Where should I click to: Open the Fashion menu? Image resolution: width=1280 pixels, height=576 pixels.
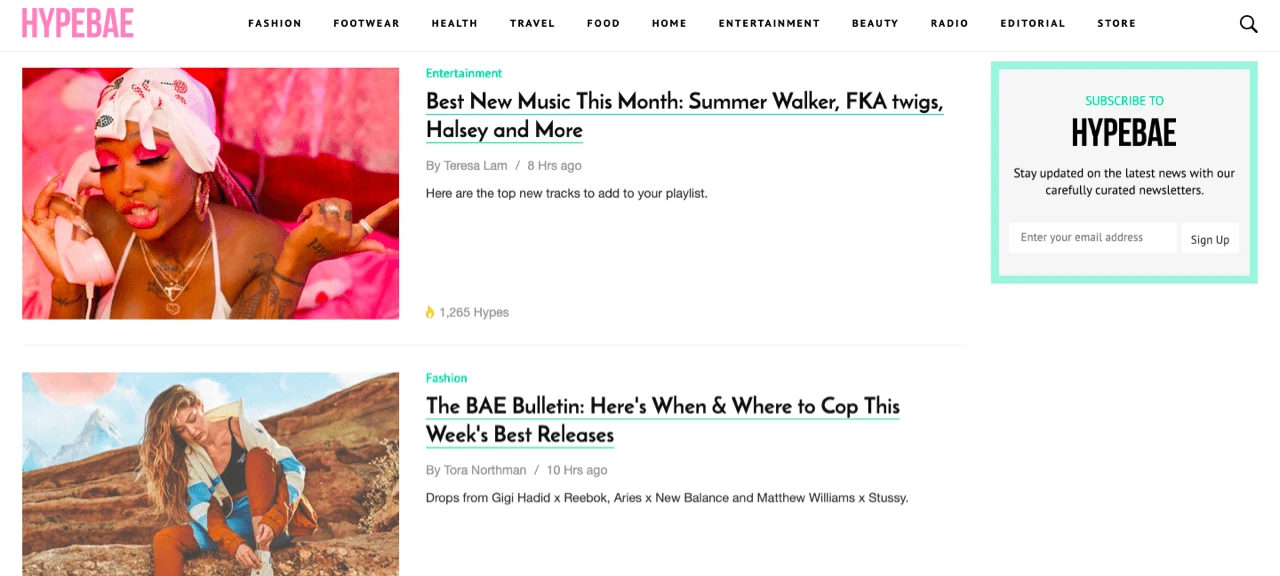click(275, 24)
